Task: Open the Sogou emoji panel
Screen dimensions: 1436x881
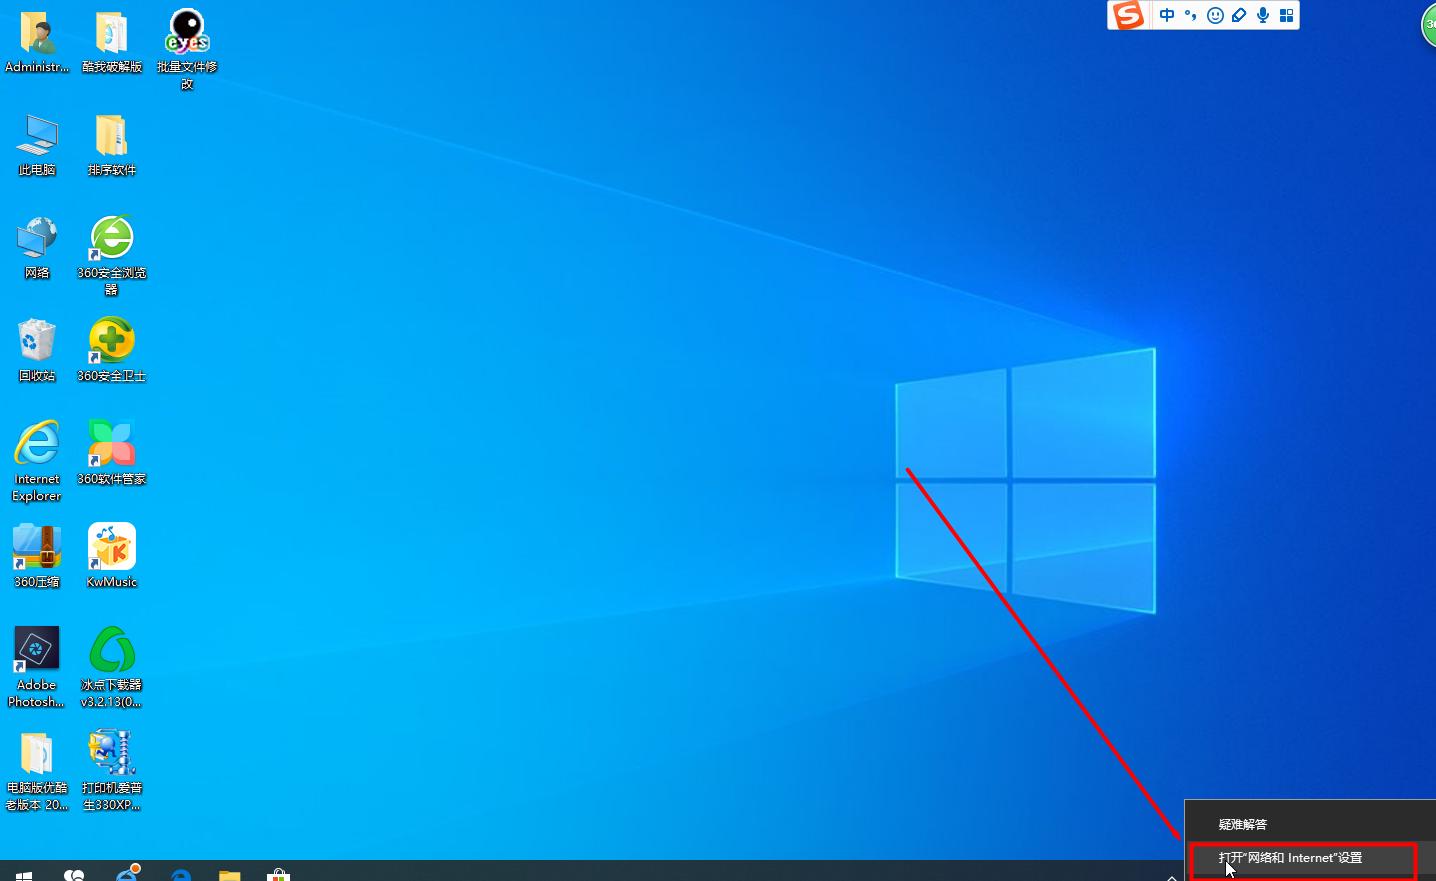Action: (x=1214, y=15)
